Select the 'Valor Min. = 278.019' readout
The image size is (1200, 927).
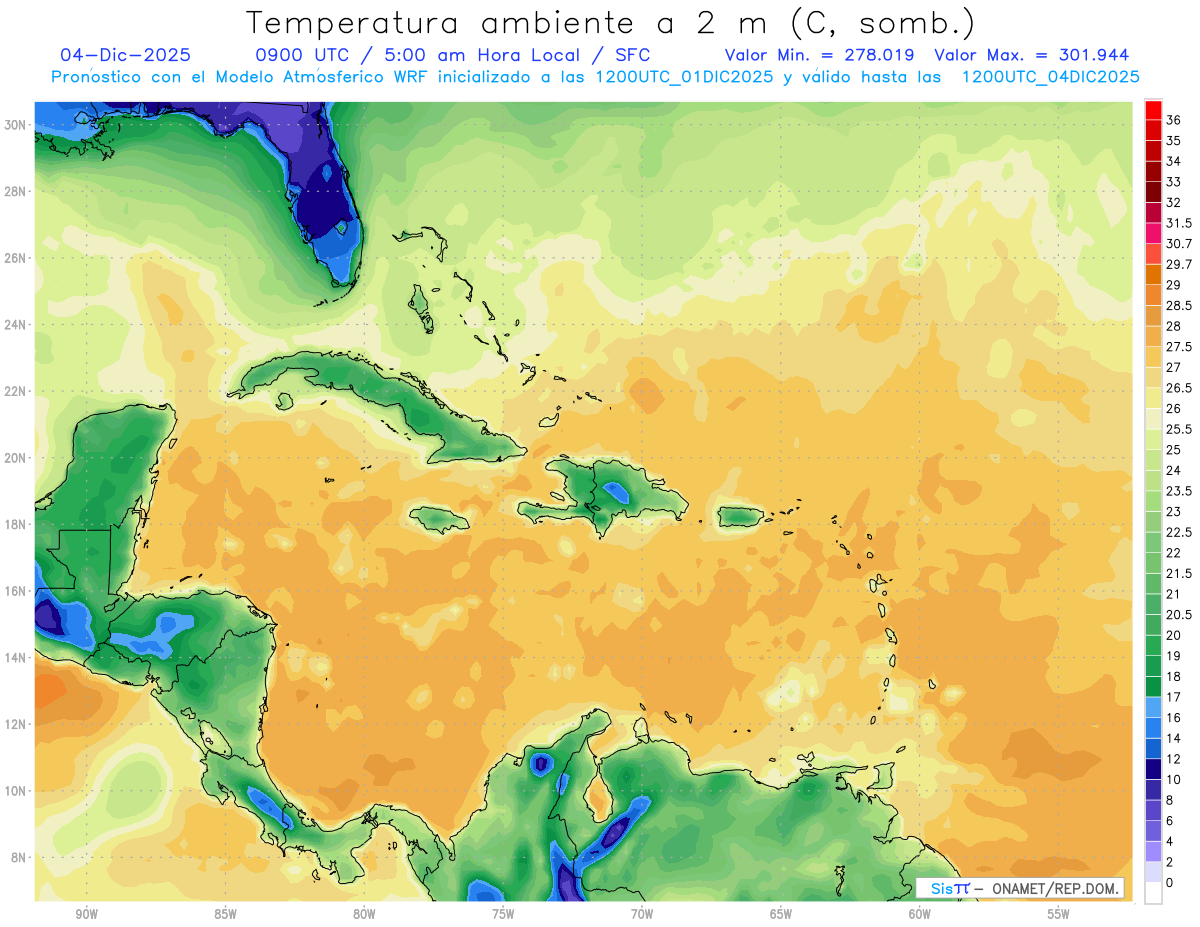point(818,55)
